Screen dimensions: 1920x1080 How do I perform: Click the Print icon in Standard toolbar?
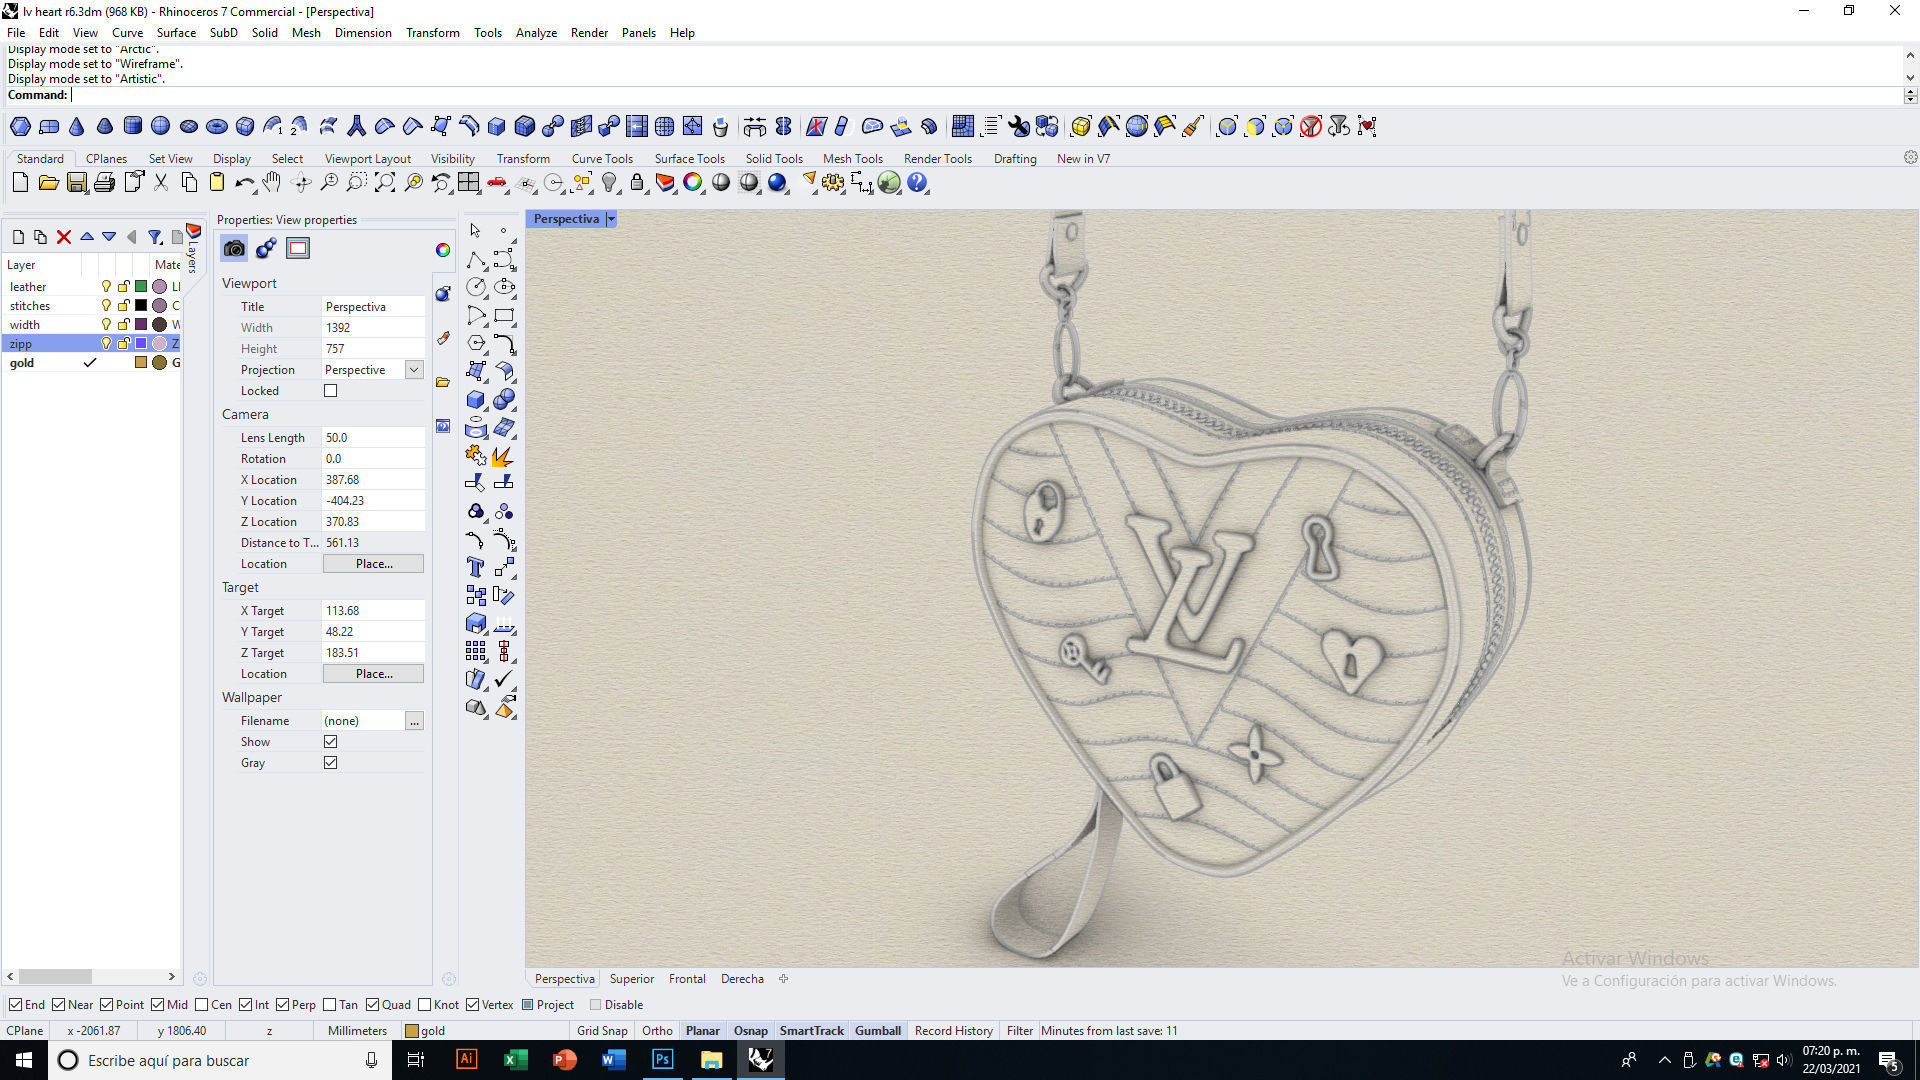[x=104, y=183]
